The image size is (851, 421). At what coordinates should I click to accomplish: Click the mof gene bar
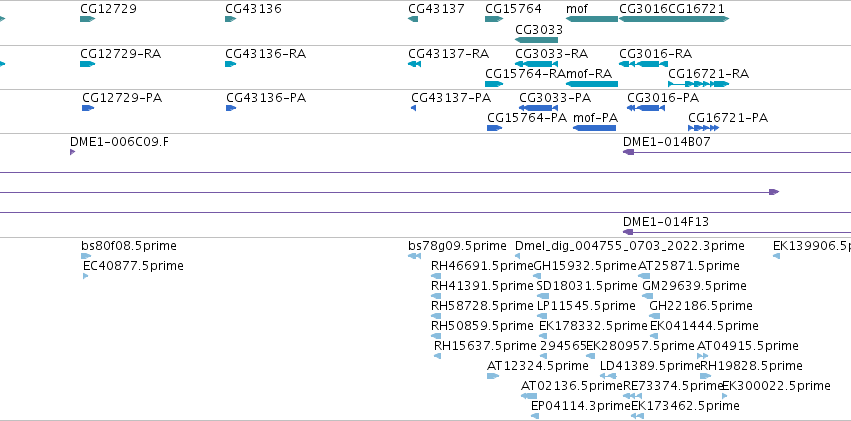592,19
